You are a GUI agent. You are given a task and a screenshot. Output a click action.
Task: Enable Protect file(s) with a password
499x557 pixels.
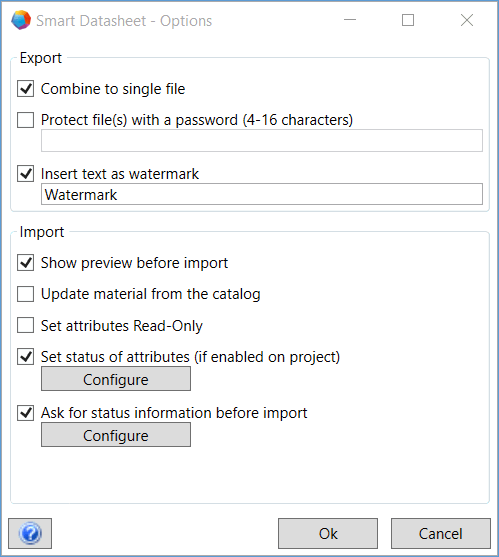pyautogui.click(x=26, y=120)
